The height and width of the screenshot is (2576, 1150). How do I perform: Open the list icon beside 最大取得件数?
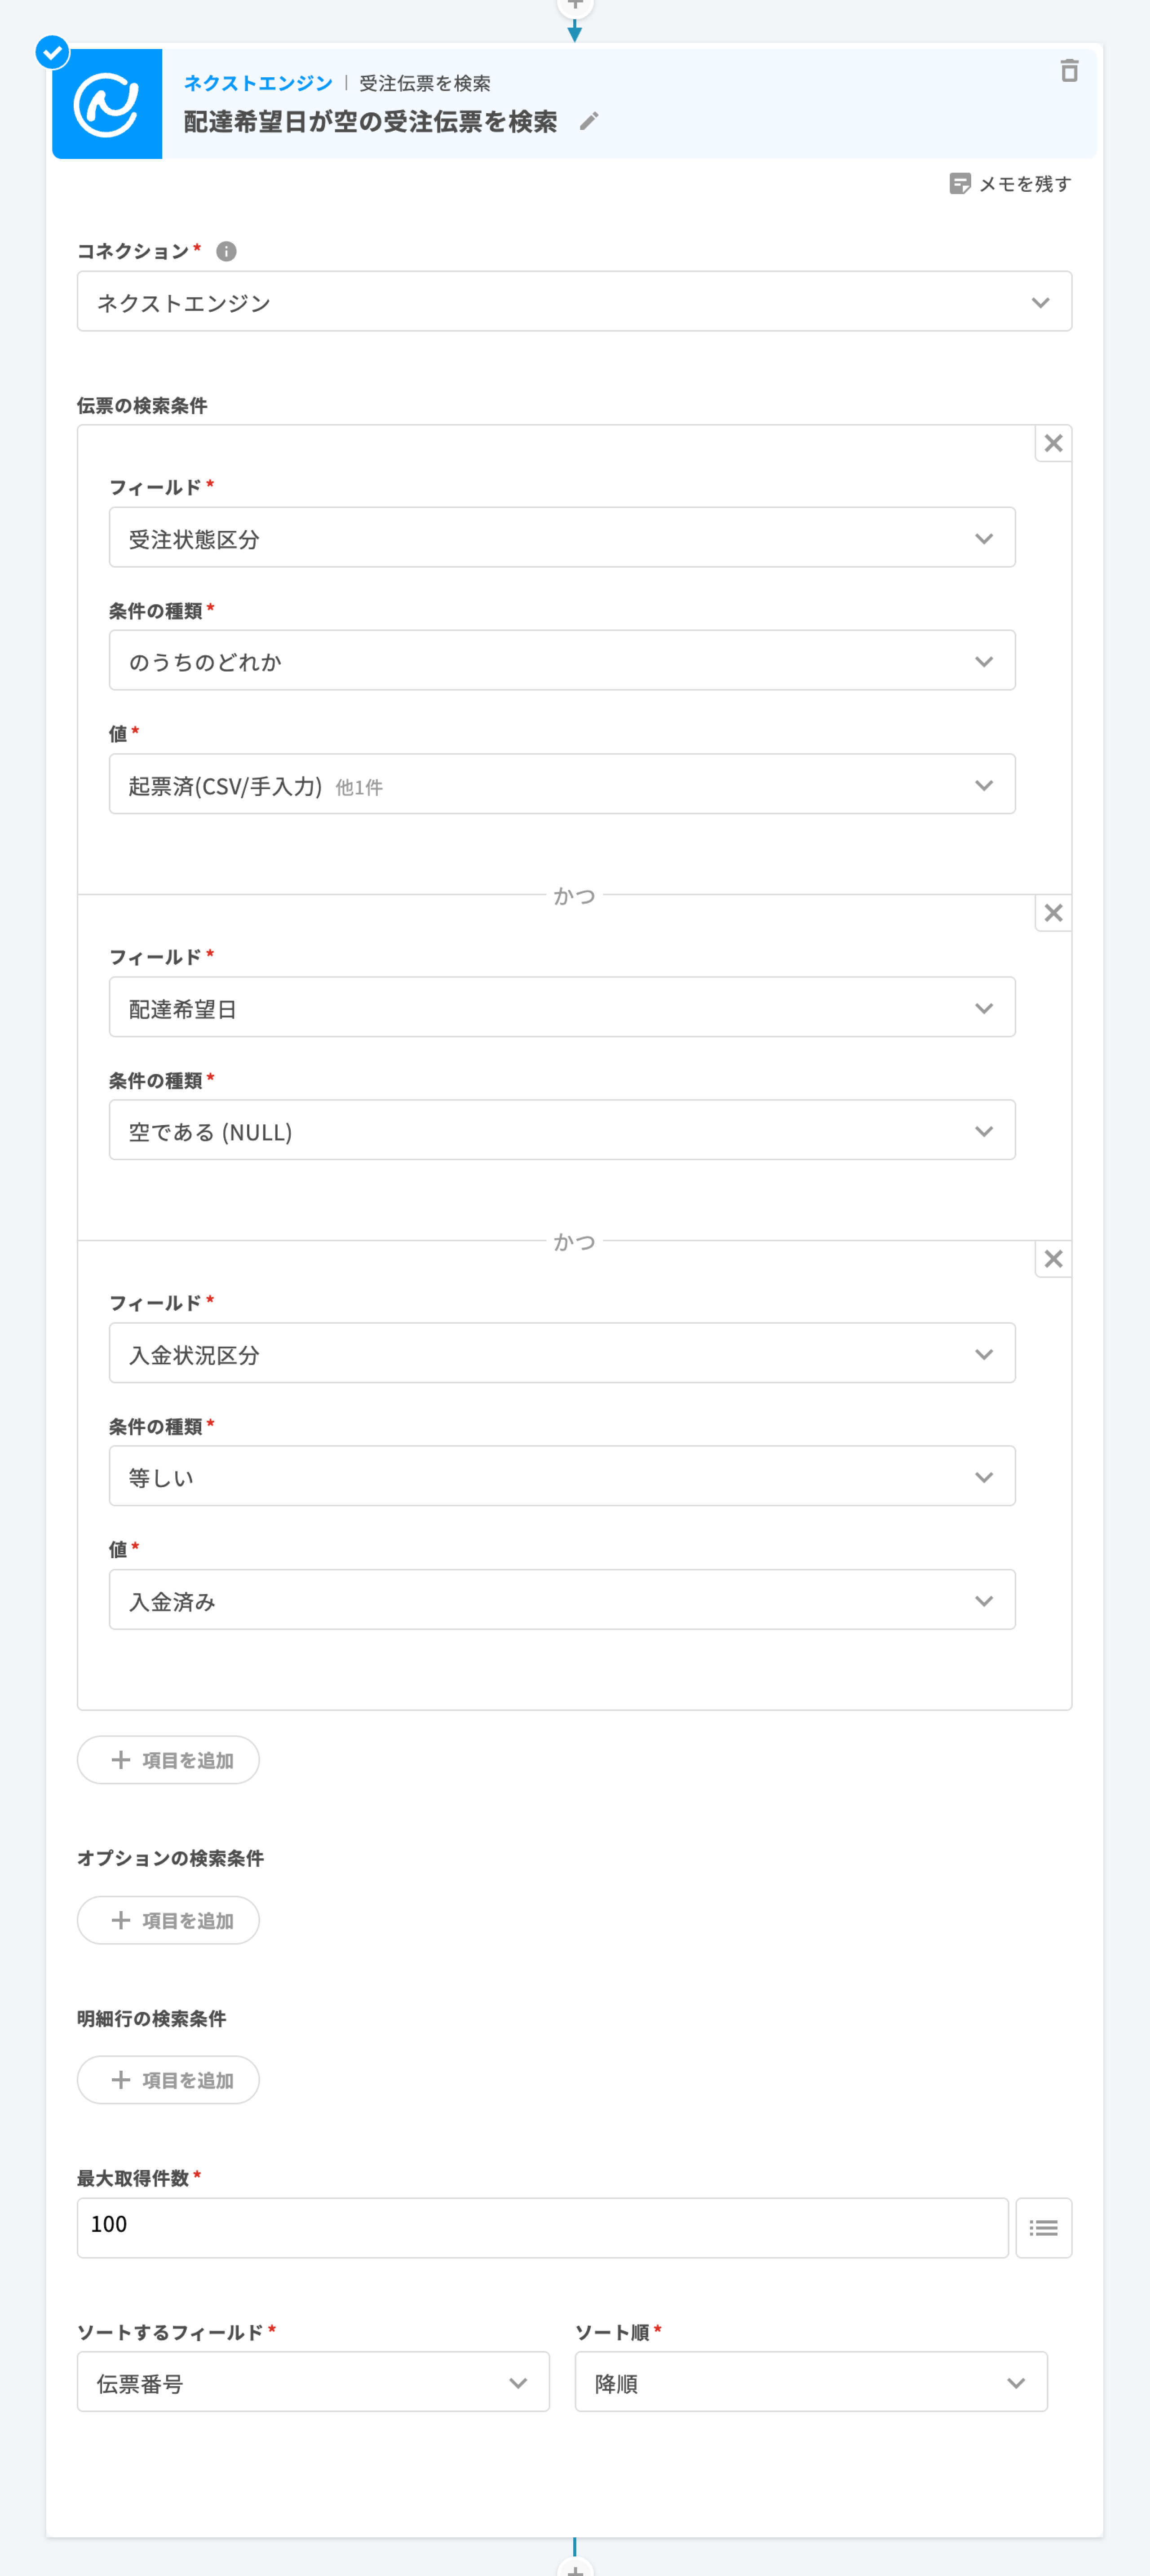pyautogui.click(x=1043, y=2227)
